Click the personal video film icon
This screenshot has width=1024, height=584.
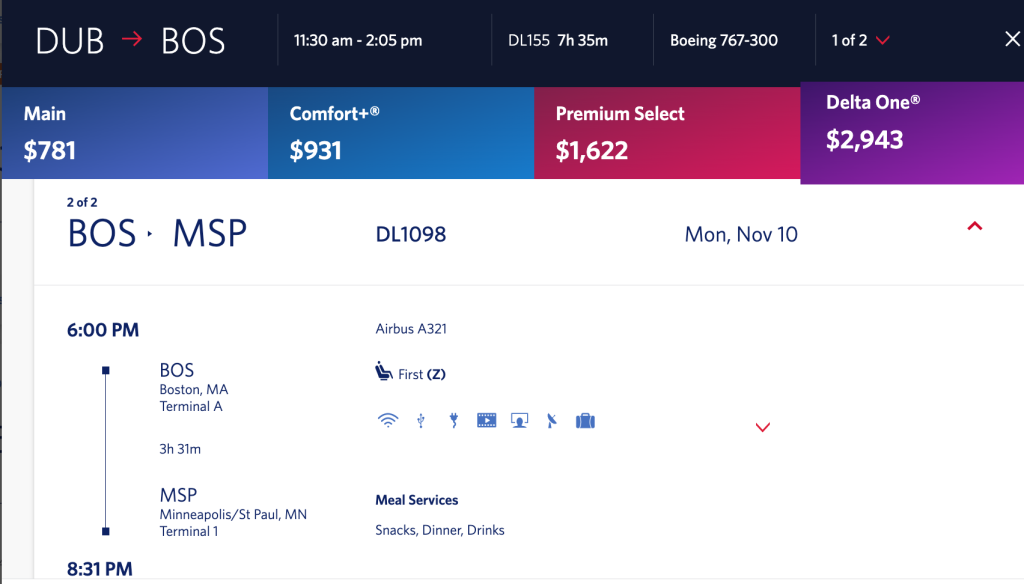(x=487, y=420)
